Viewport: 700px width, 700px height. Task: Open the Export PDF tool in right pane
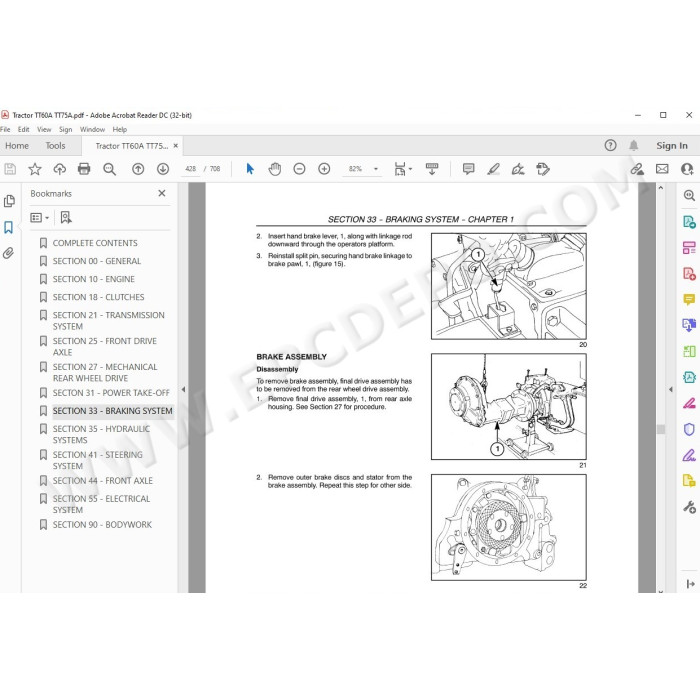click(689, 221)
